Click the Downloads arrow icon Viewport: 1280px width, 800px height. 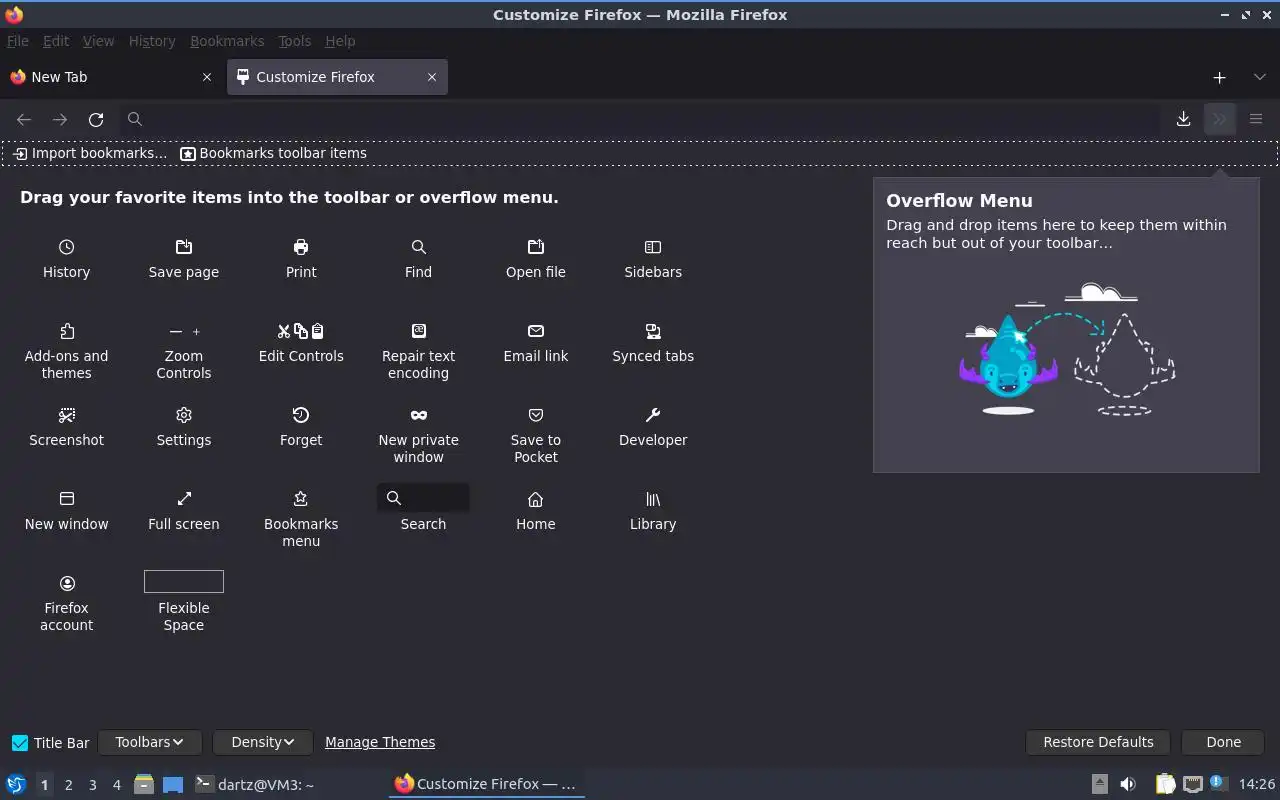coord(1183,119)
